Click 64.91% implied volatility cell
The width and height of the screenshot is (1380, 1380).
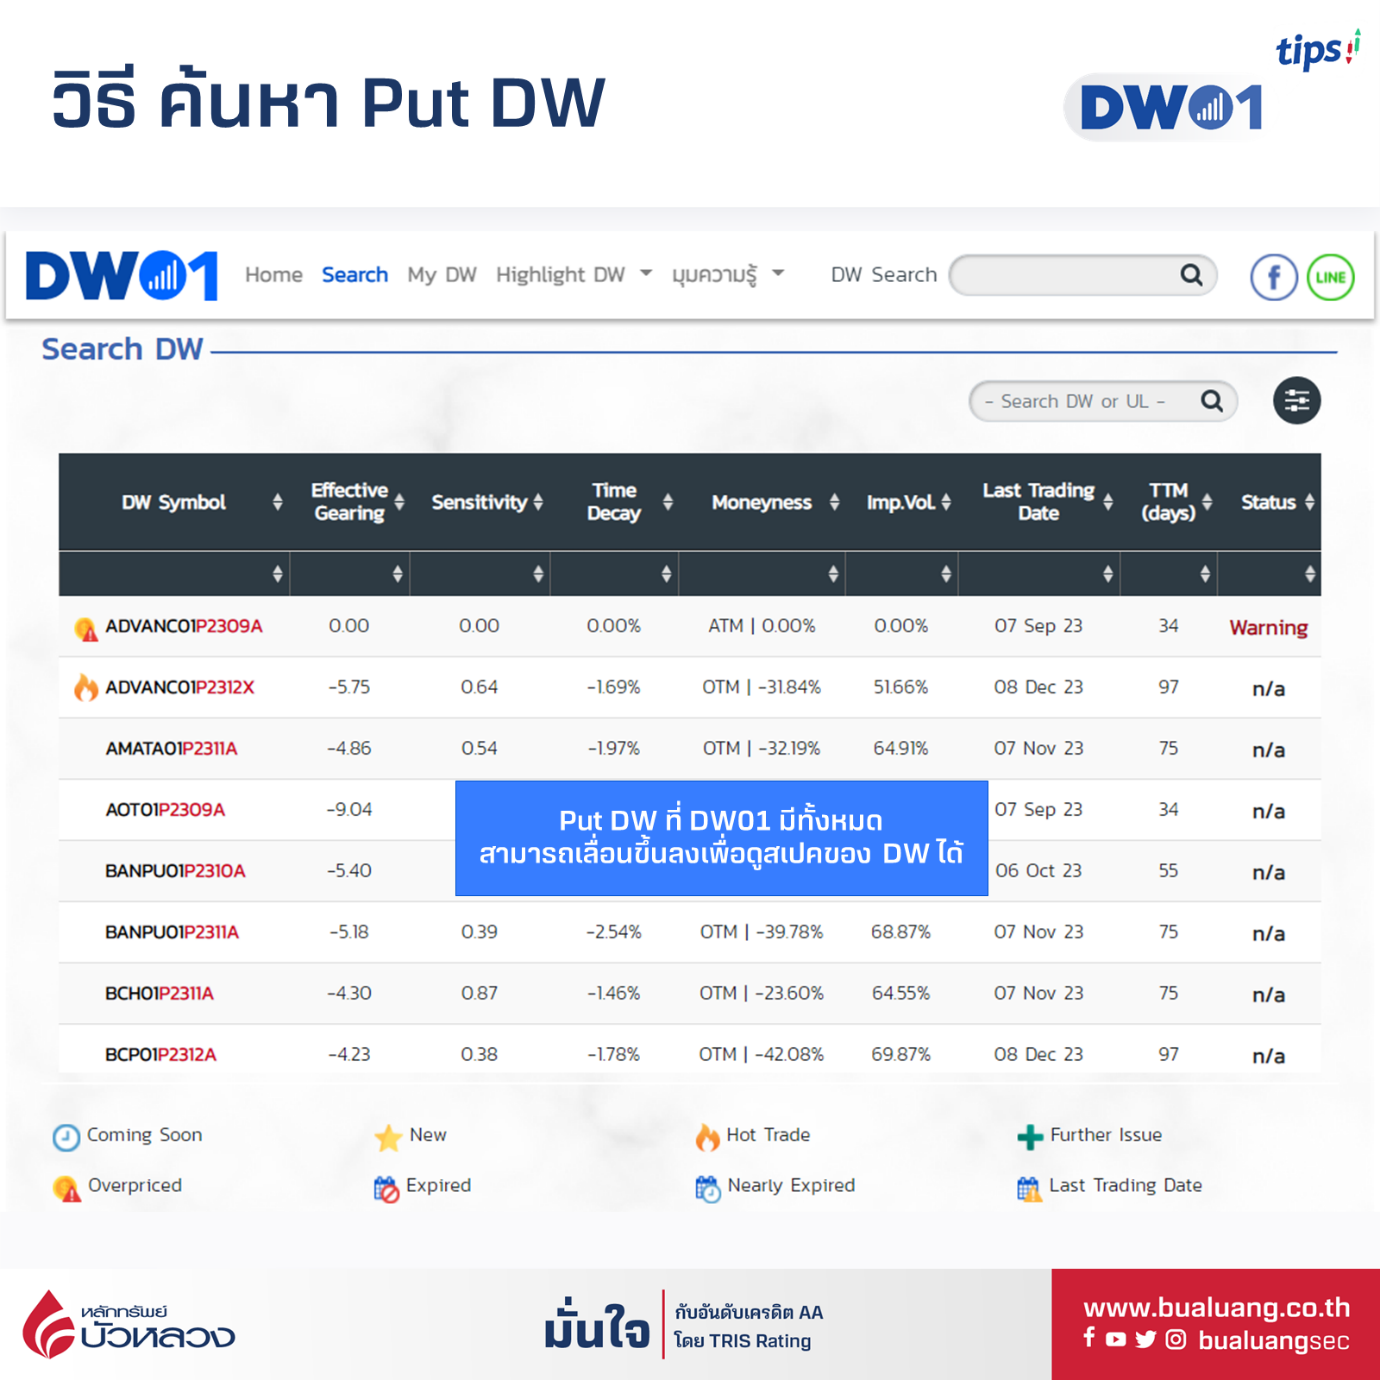[x=900, y=748]
